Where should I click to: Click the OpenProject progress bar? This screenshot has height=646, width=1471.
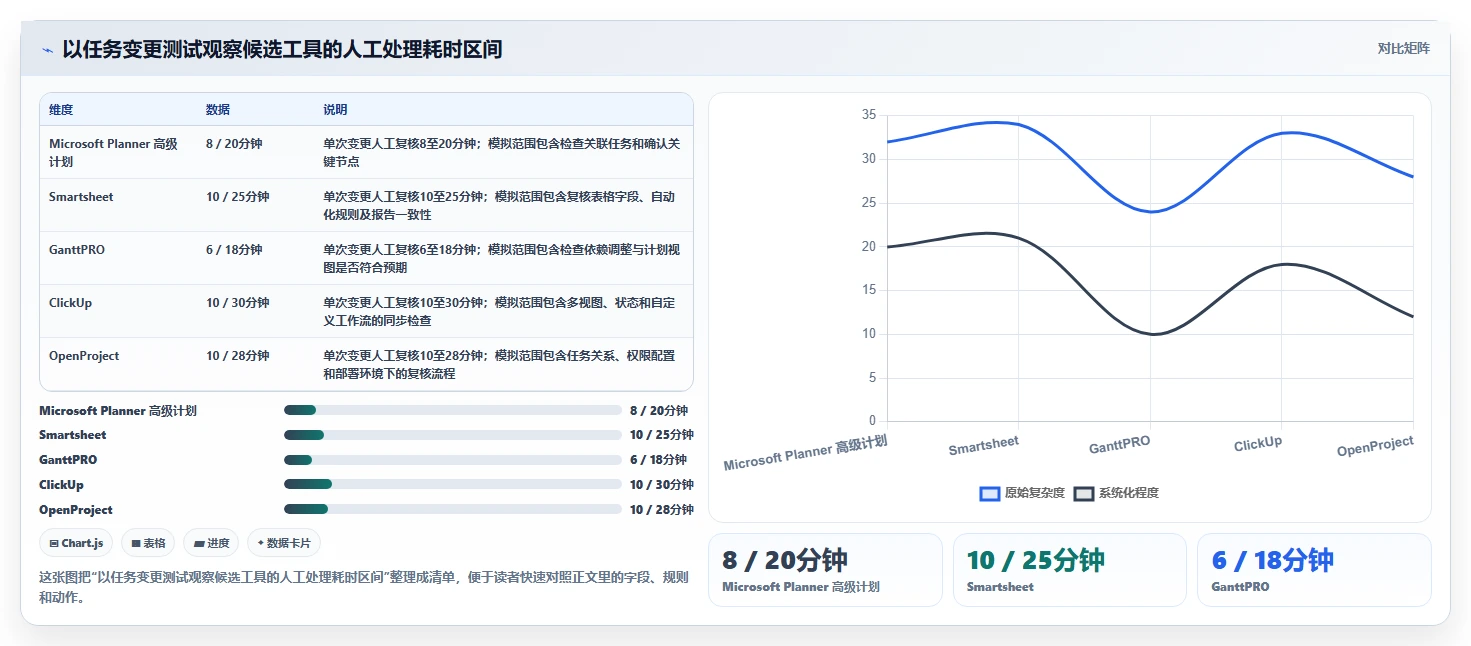click(x=453, y=509)
